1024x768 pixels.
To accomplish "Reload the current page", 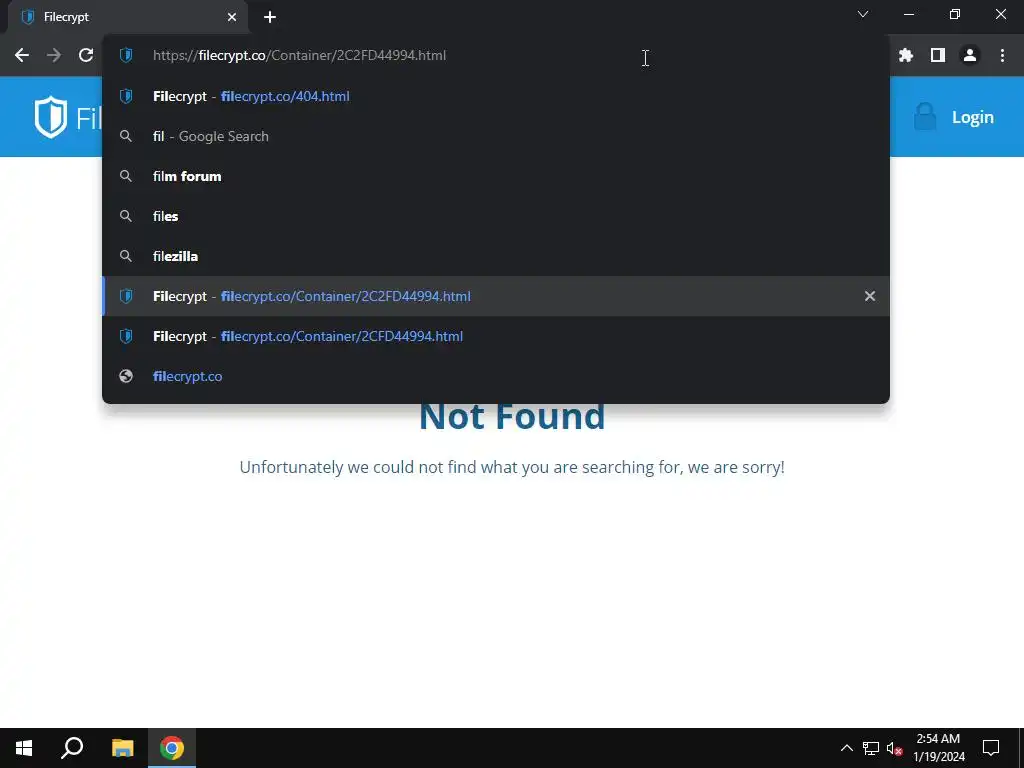I will (86, 56).
